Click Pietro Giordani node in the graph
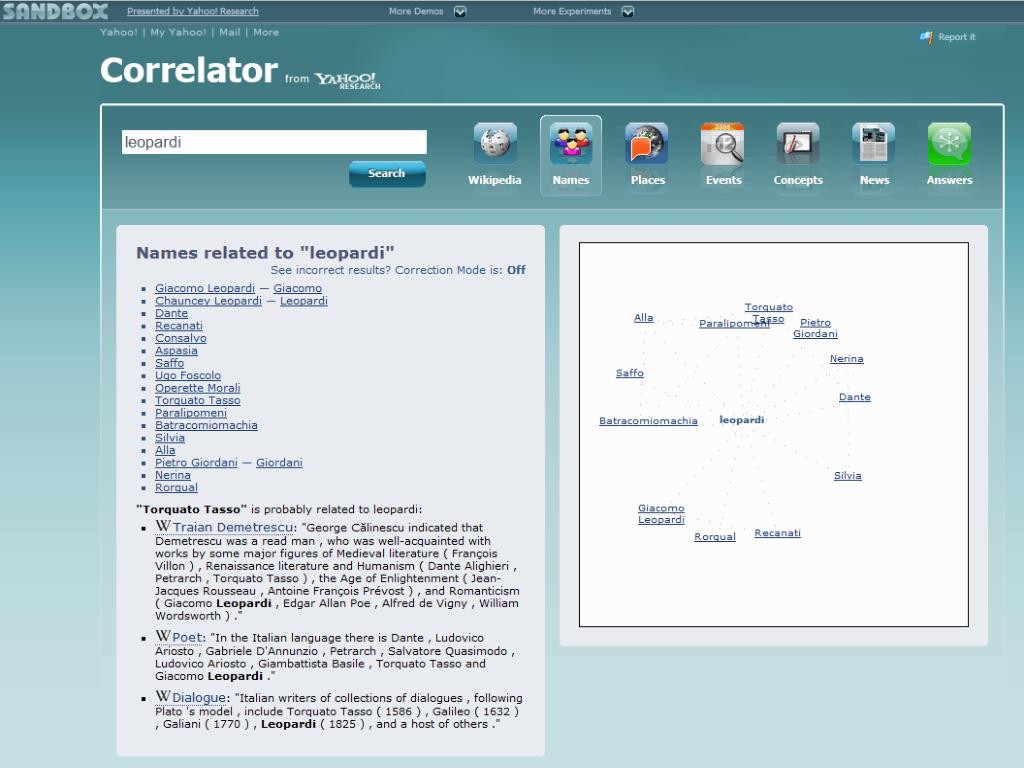1024x768 pixels. [x=815, y=328]
